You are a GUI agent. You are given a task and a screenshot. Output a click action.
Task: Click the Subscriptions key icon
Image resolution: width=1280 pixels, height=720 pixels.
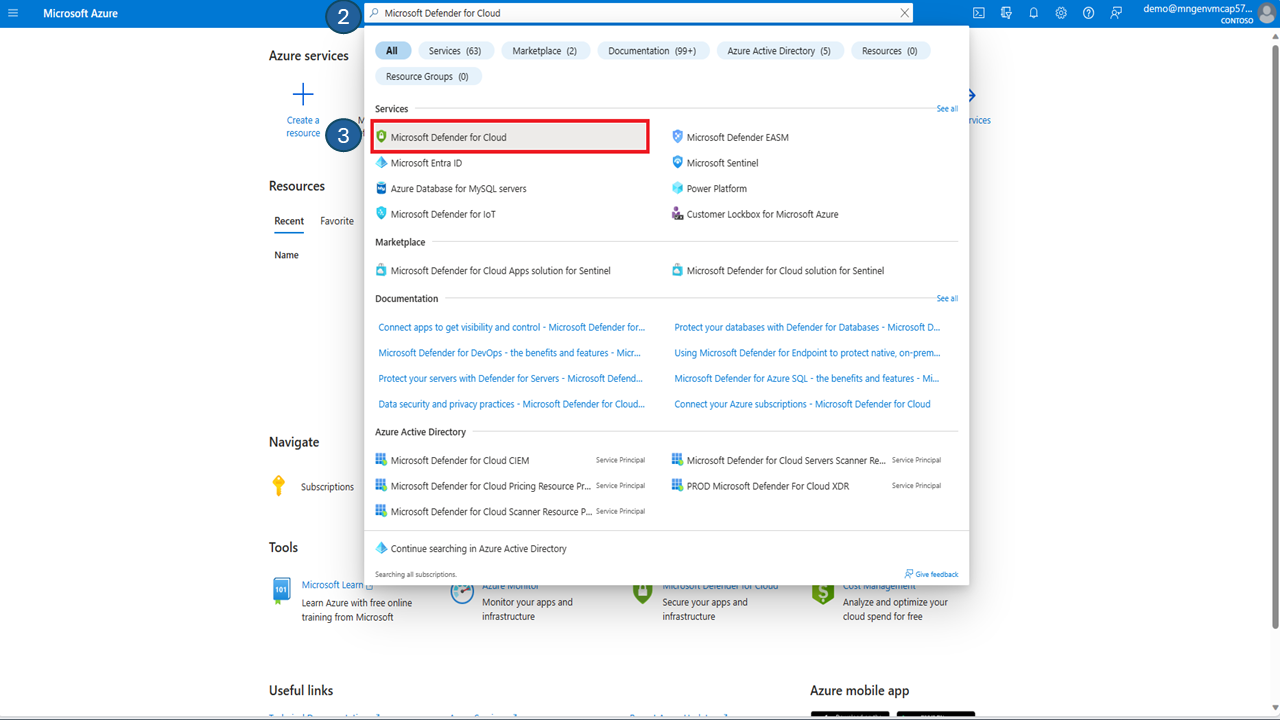[279, 486]
